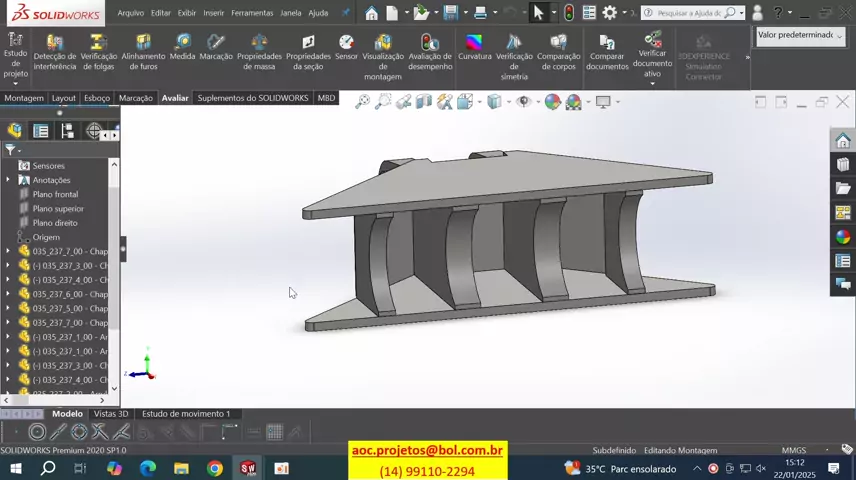Expand the first 035_237_7_00 component

click(9, 252)
